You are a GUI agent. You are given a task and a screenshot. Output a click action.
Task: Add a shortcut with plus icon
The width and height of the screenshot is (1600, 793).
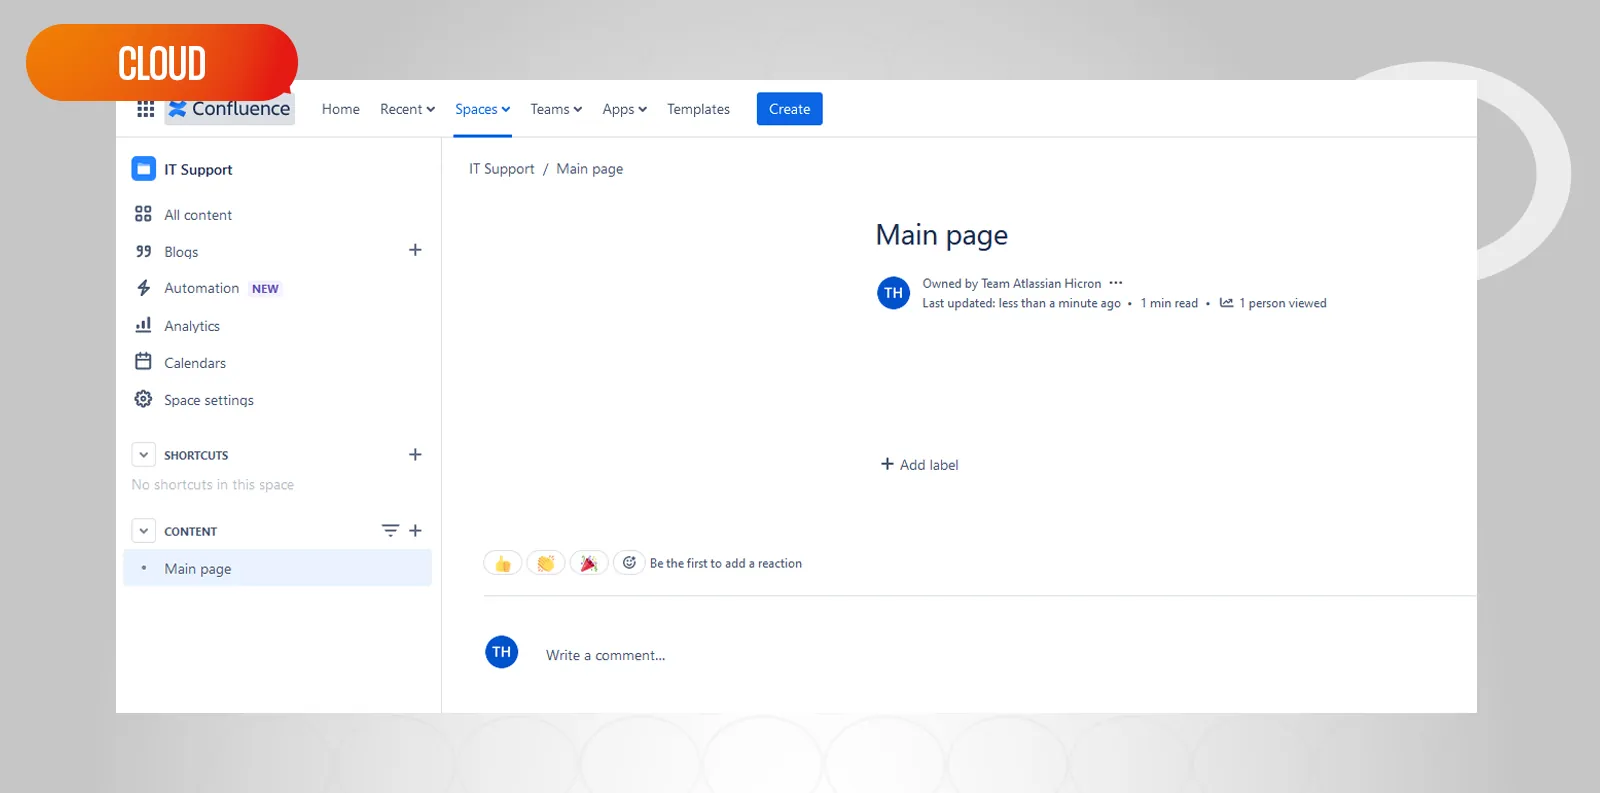pos(415,455)
